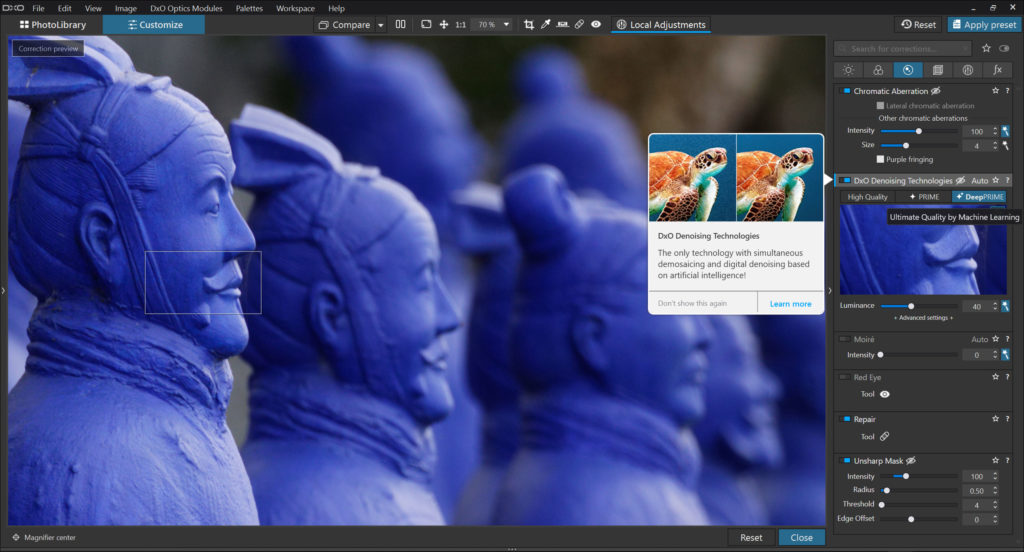Check Lateral chromatic aberration checkbox
Screen dimensions: 1024x552
(x=880, y=105)
